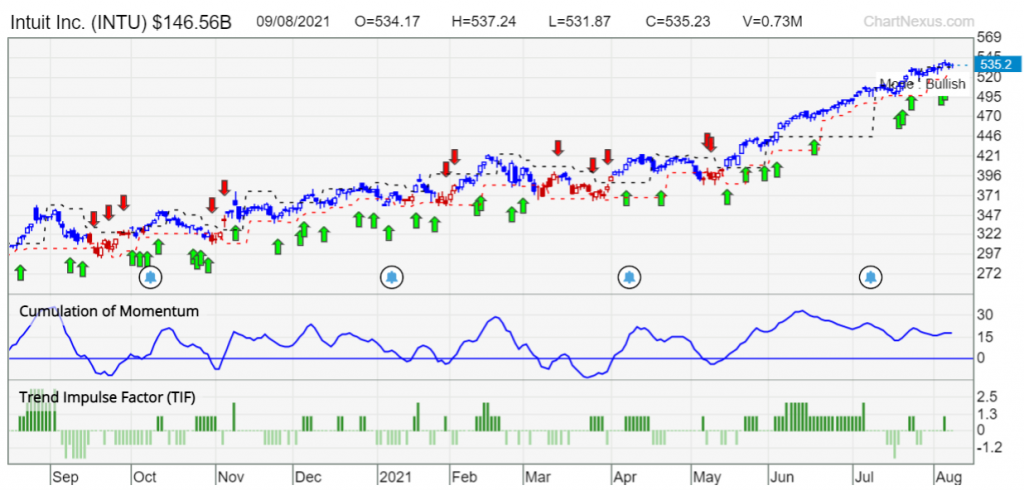Click the Feb label on time axis
The image size is (1024, 490).
tap(466, 476)
